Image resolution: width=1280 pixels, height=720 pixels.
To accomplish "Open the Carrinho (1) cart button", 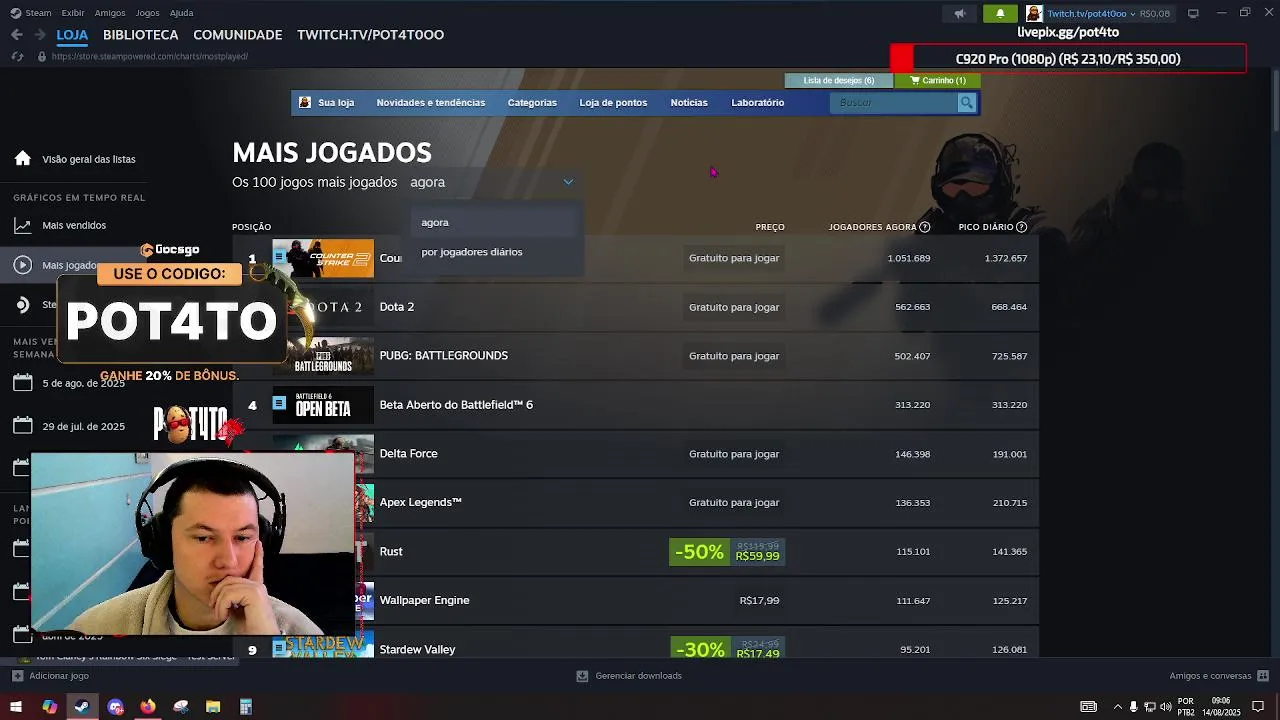I will pos(937,80).
